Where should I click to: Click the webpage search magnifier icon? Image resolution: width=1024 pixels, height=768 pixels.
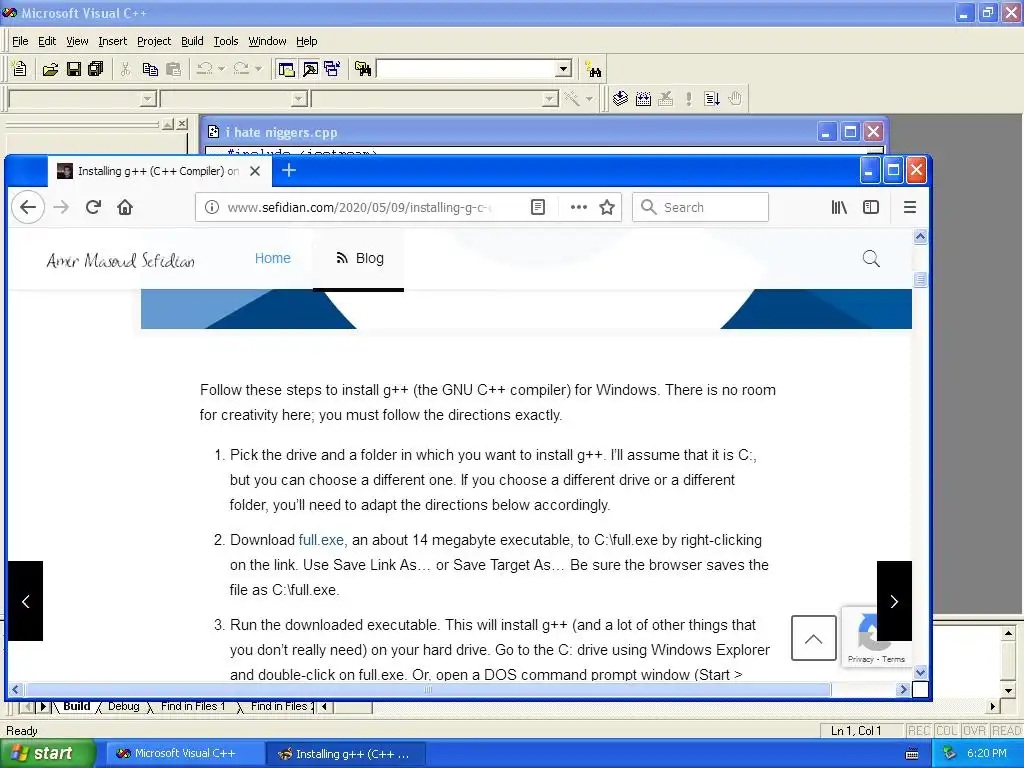click(871, 259)
